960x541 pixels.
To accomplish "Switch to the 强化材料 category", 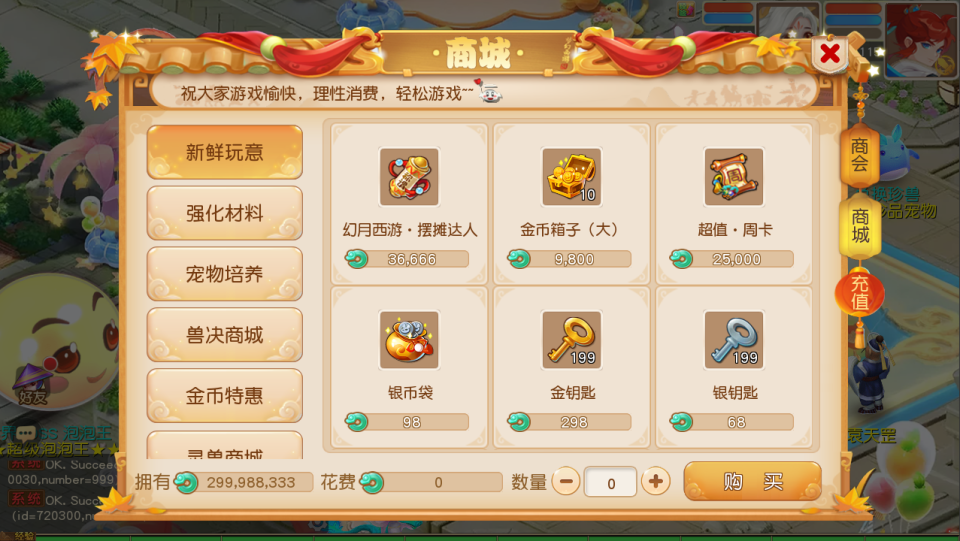I will [225, 213].
